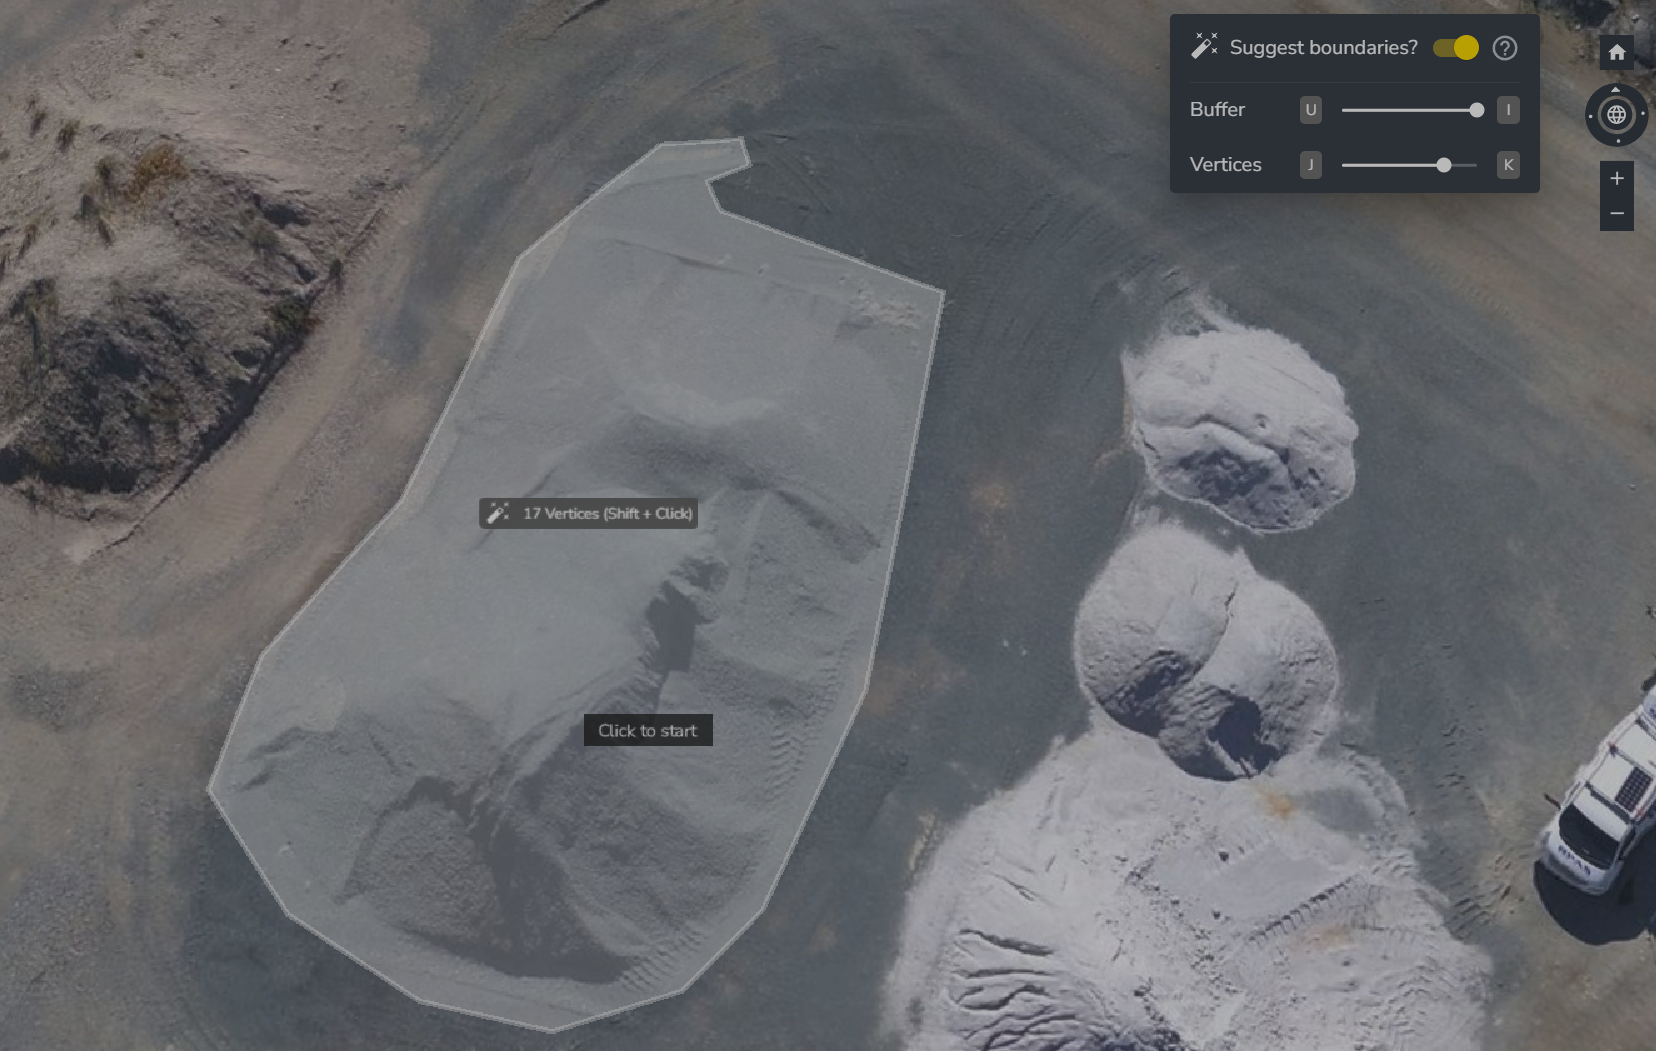Zoom out with the minus button
Viewport: 1656px width, 1051px height.
click(1616, 214)
